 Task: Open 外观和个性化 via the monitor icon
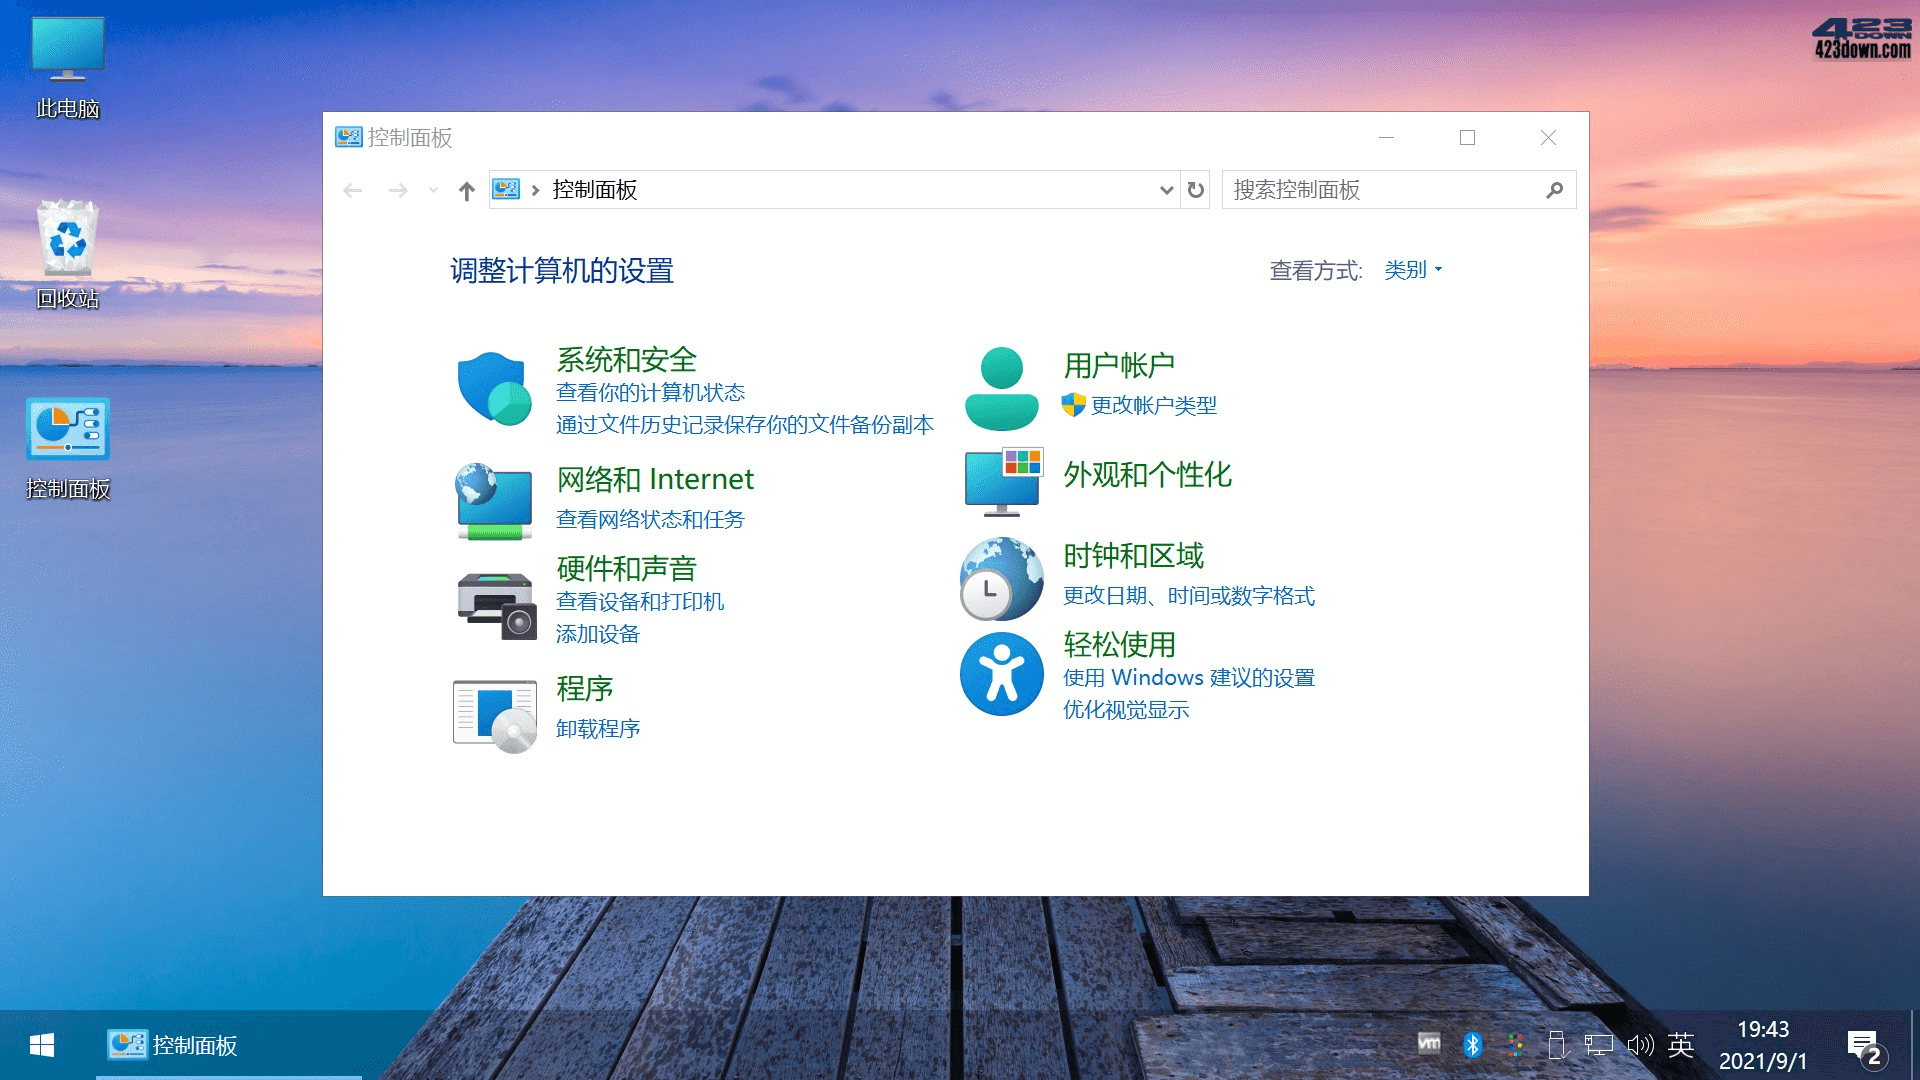click(x=1000, y=480)
